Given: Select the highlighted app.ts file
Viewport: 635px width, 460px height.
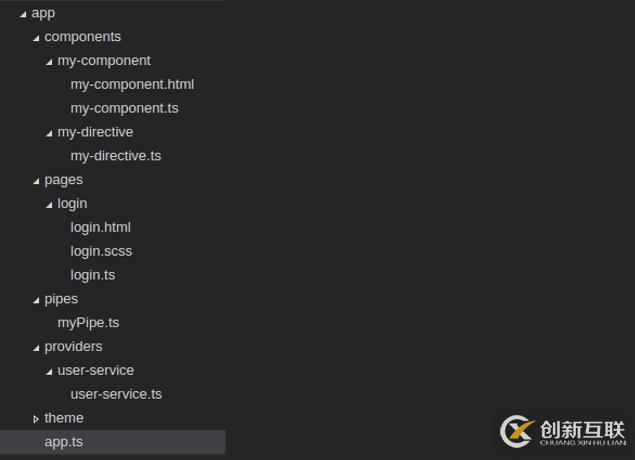Looking at the screenshot, I should [113, 442].
